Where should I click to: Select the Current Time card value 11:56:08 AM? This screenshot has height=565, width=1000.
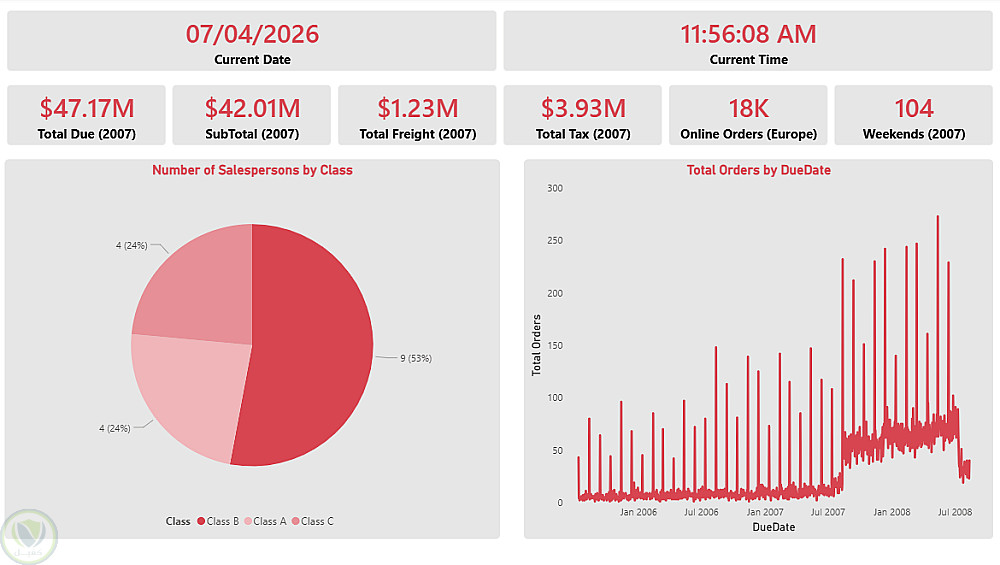(x=748, y=34)
